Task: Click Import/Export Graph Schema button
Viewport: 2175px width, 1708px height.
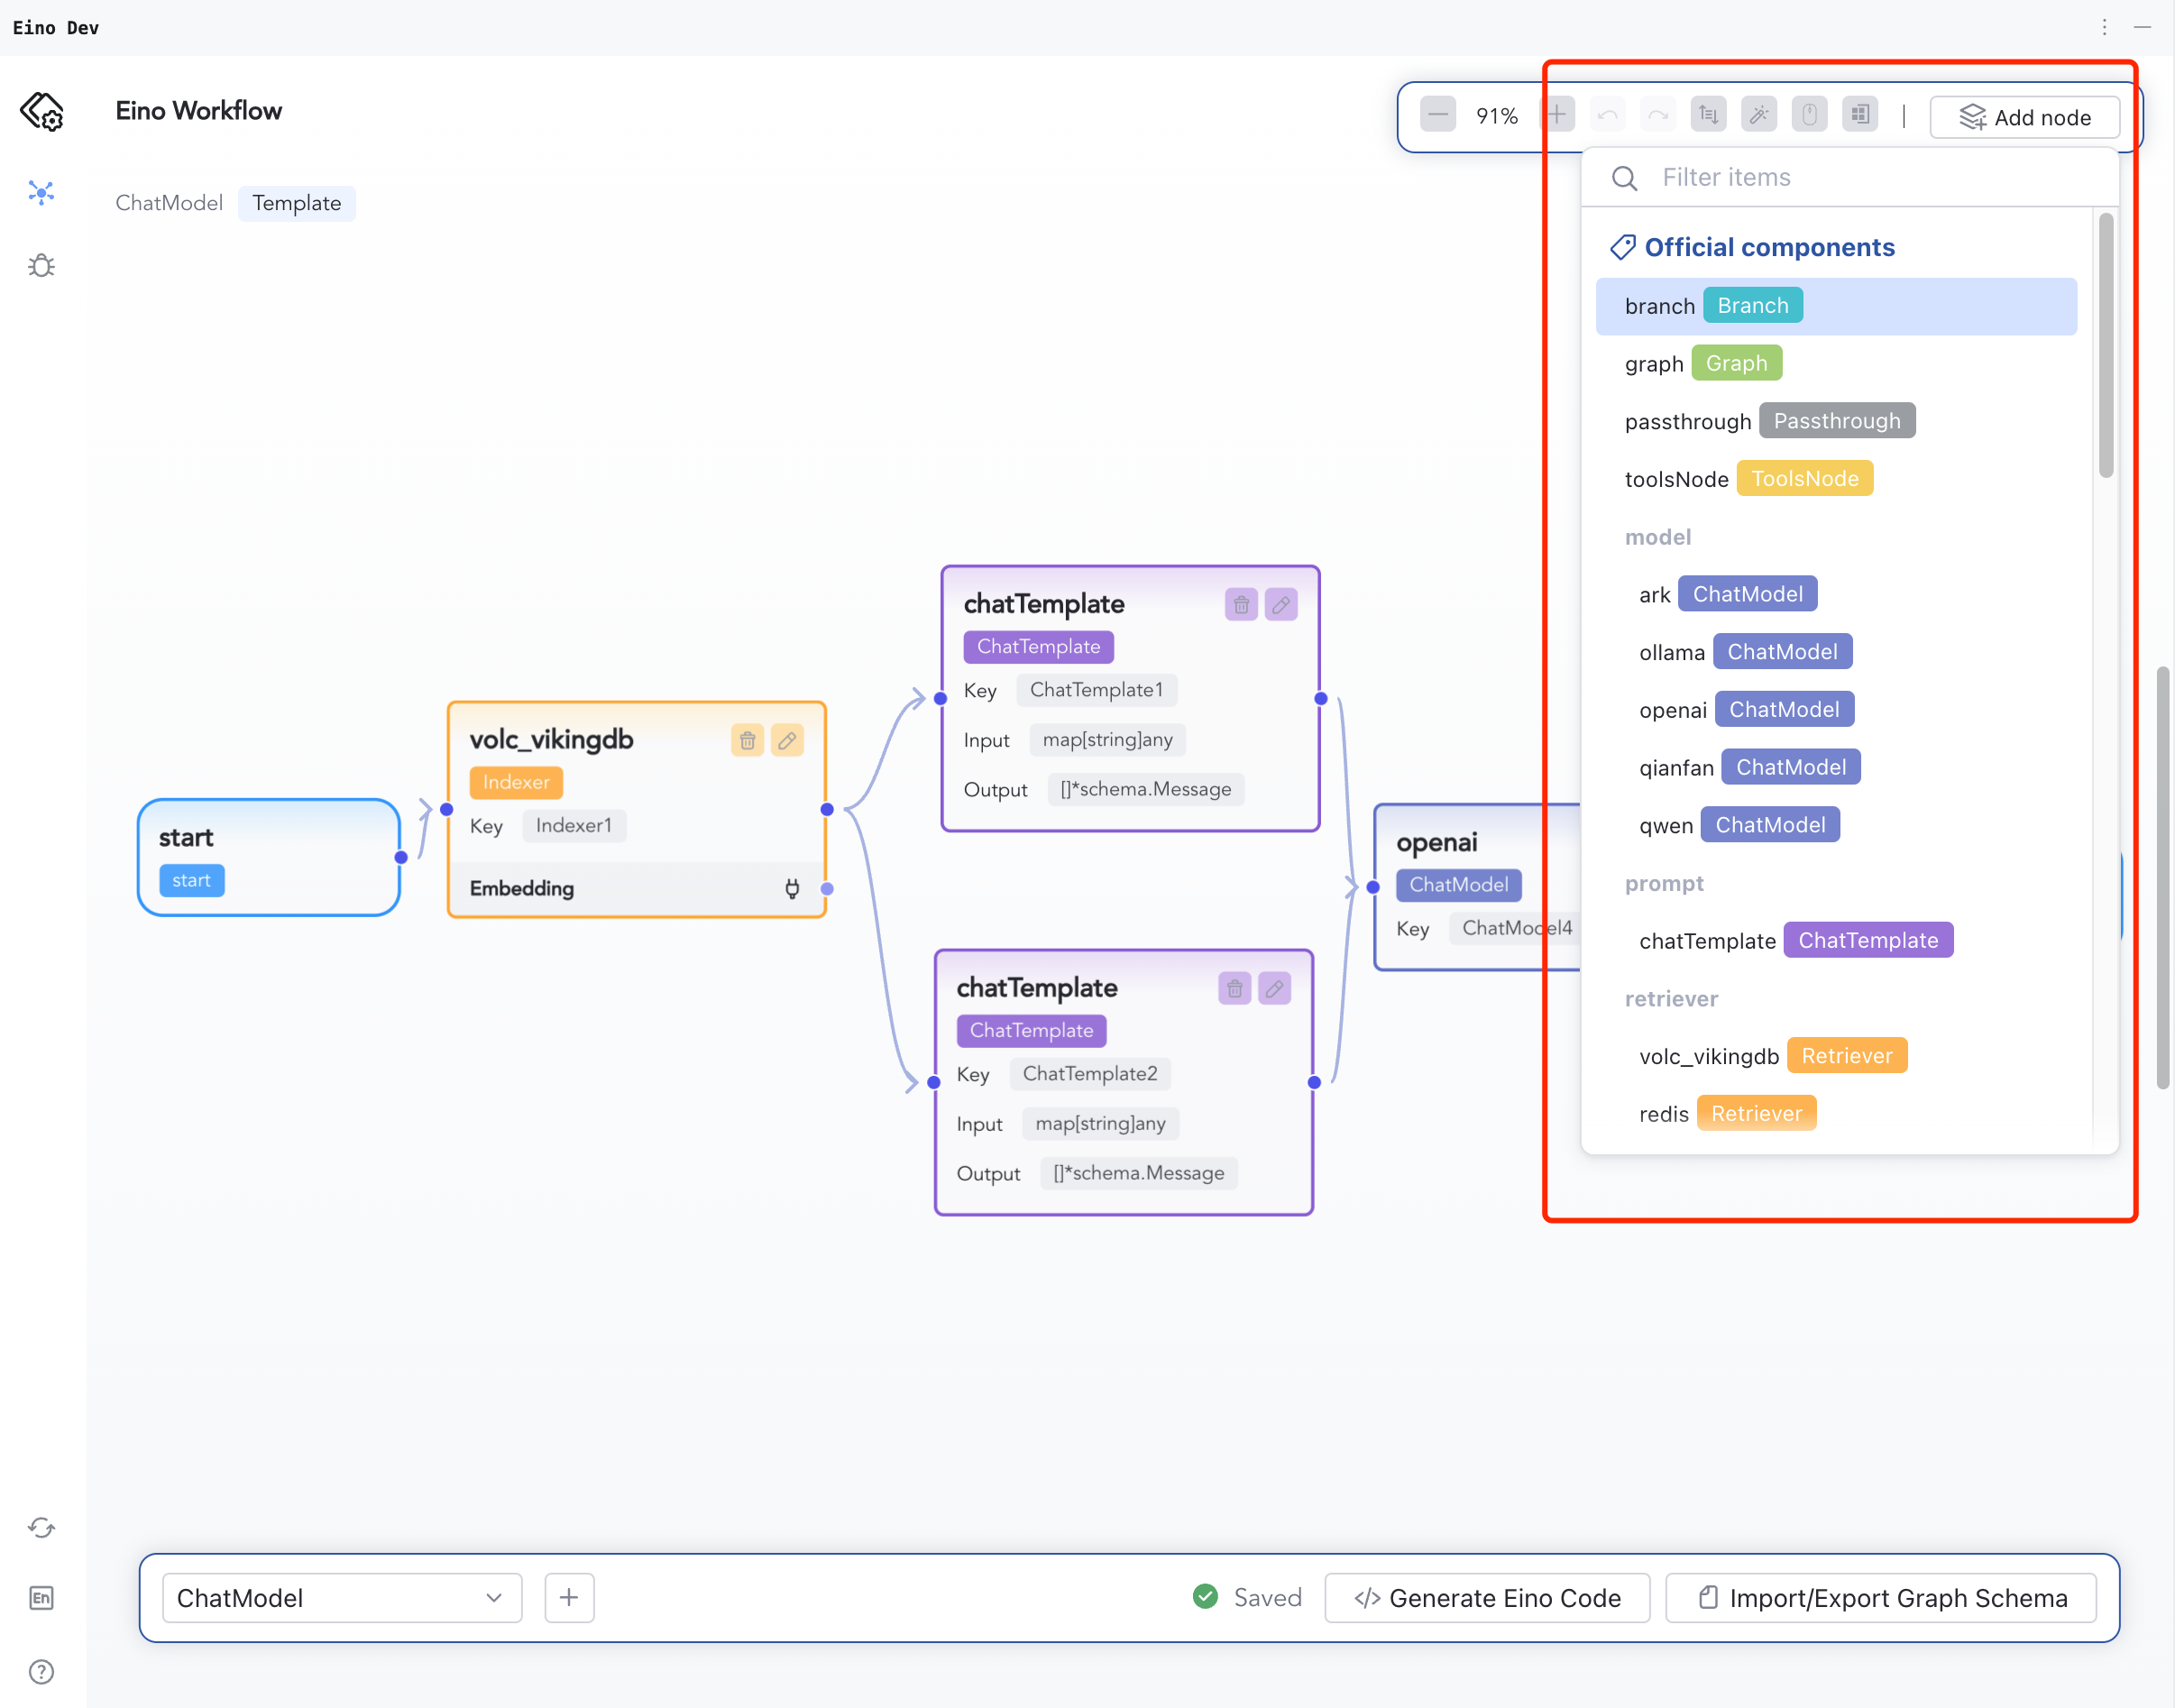Action: (1880, 1597)
